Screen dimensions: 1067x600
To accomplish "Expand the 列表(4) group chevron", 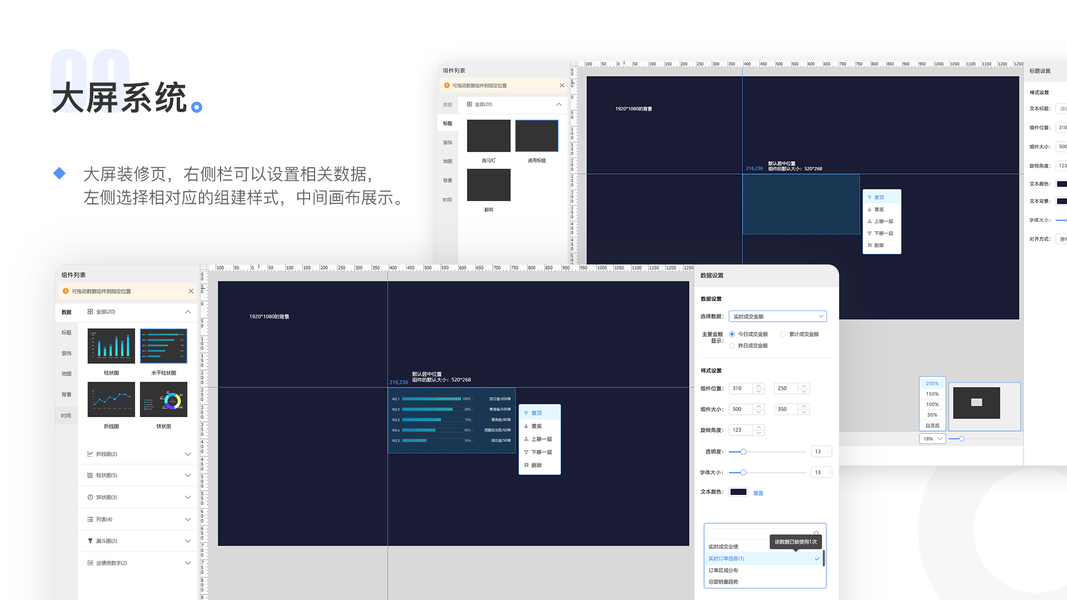I will click(187, 519).
